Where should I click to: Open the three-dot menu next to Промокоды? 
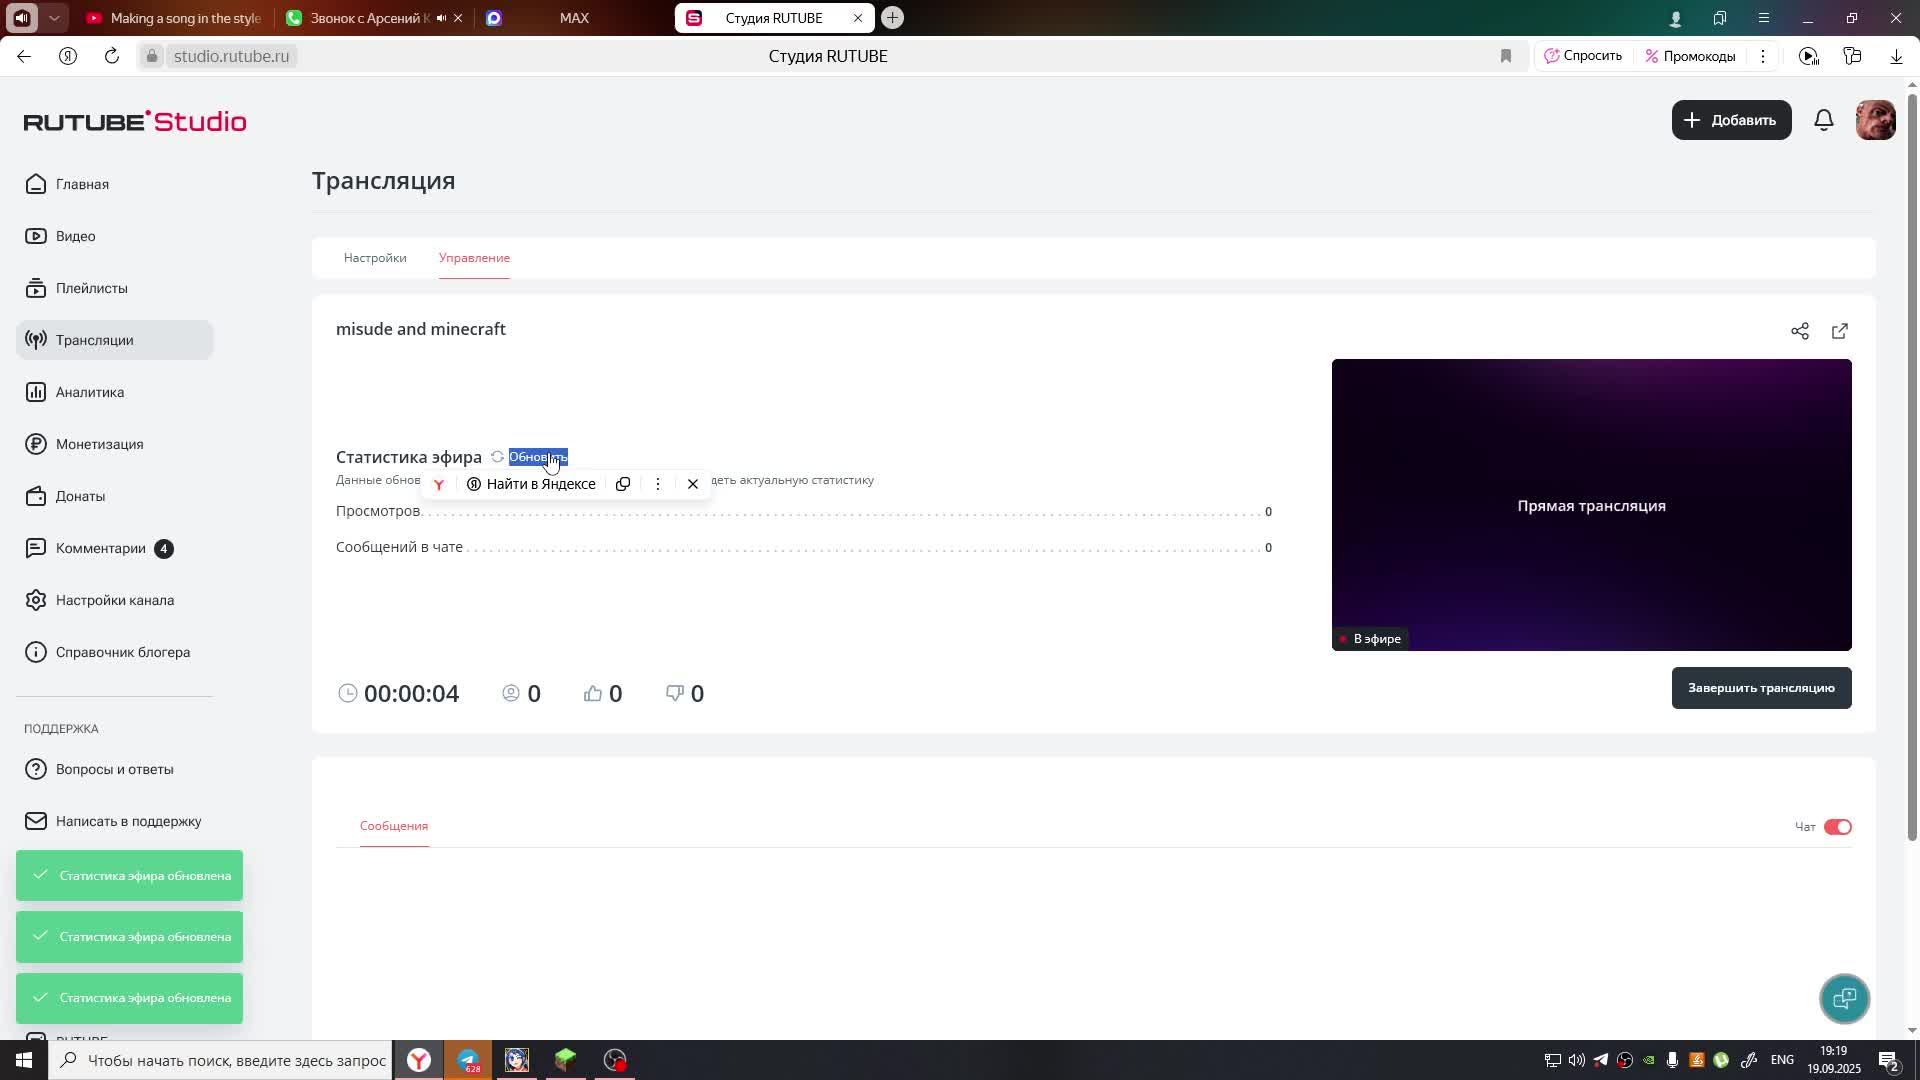click(1763, 56)
